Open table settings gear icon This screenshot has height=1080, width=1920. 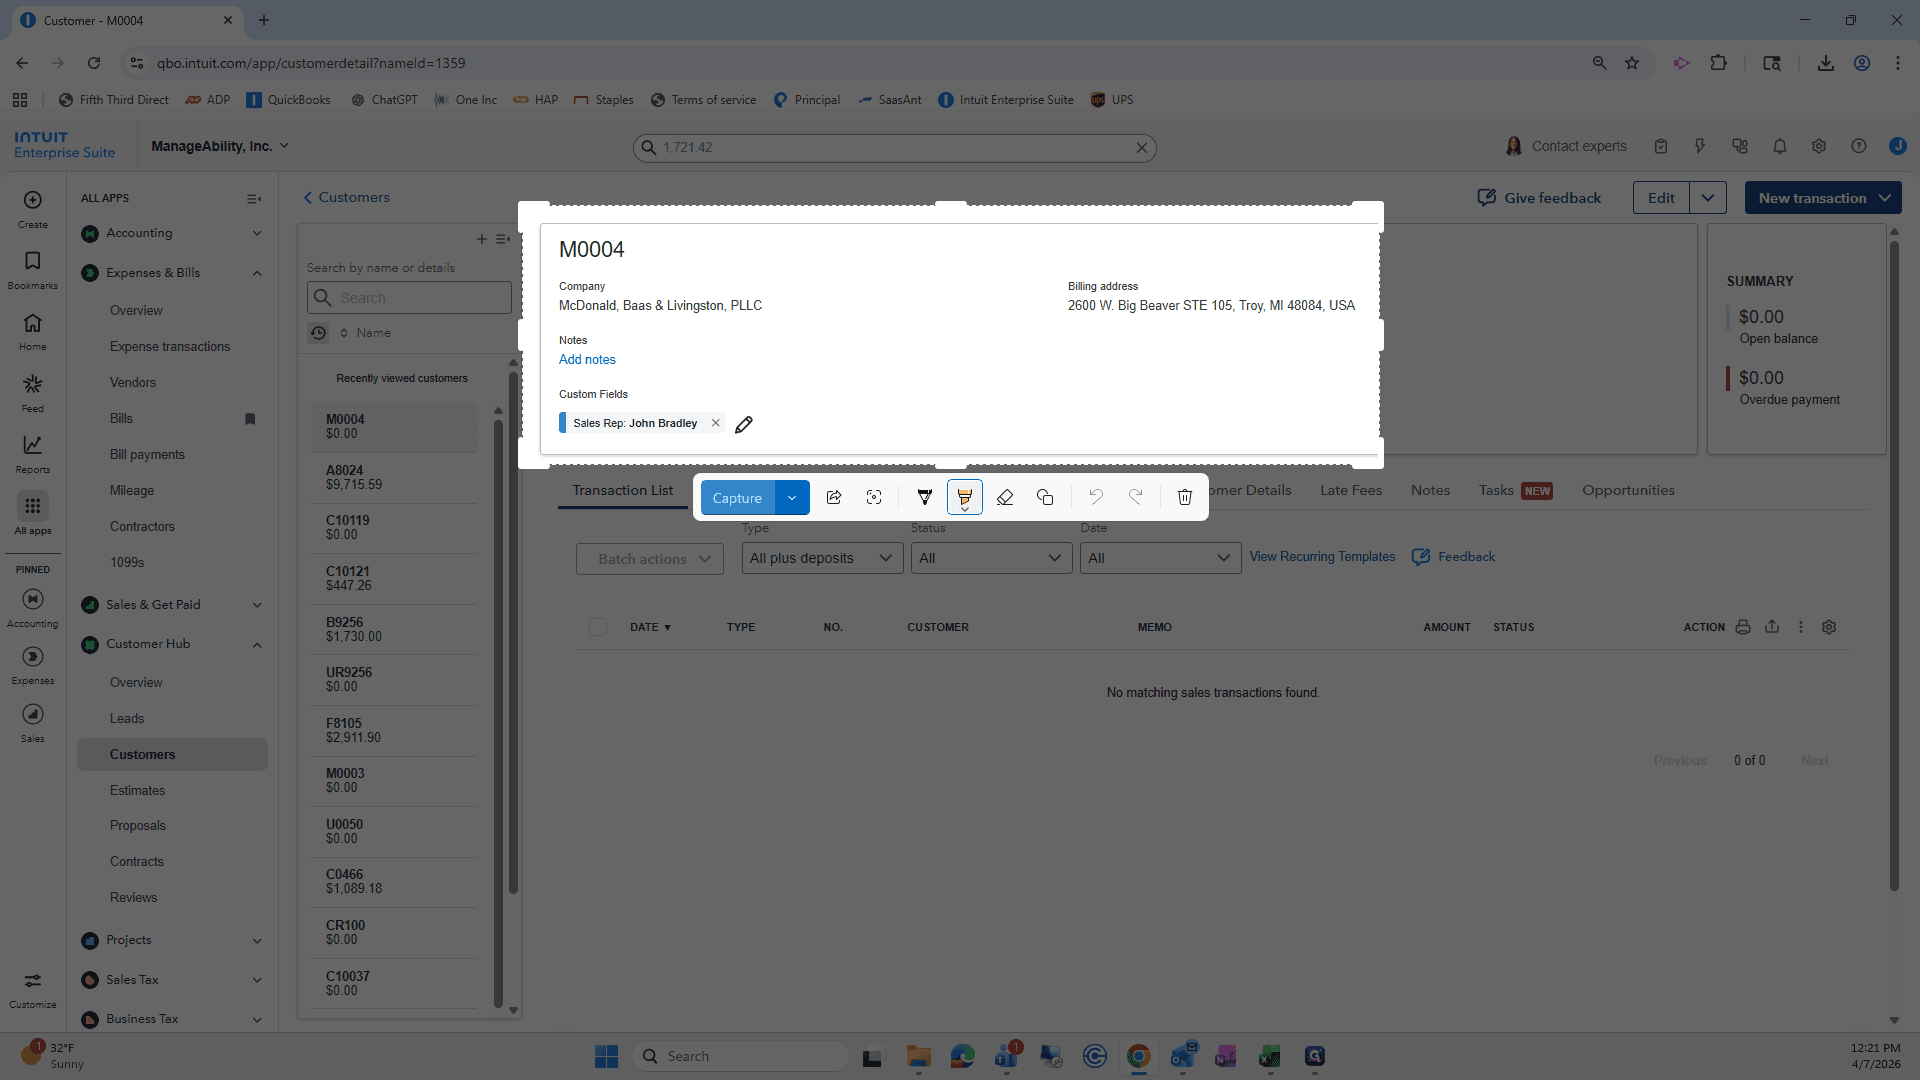[x=1829, y=627]
